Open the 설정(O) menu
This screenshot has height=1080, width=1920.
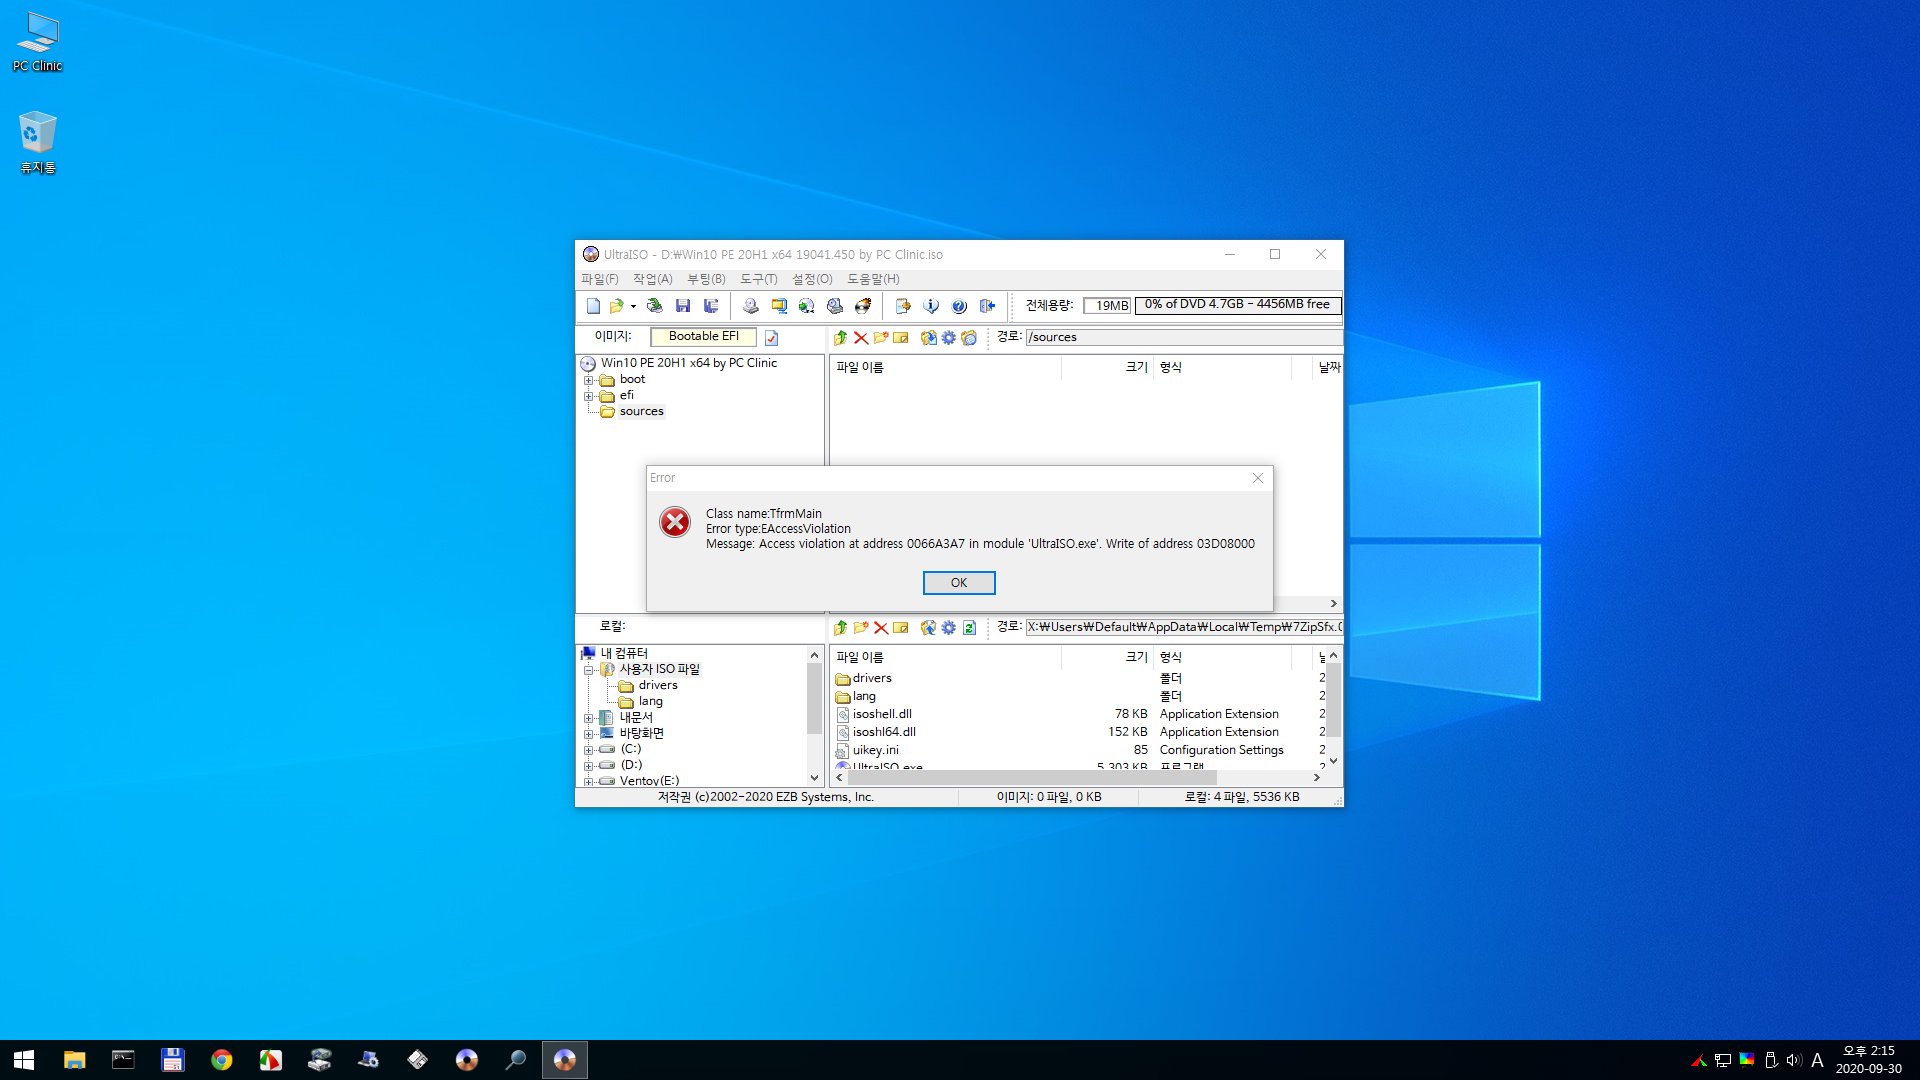click(x=812, y=279)
